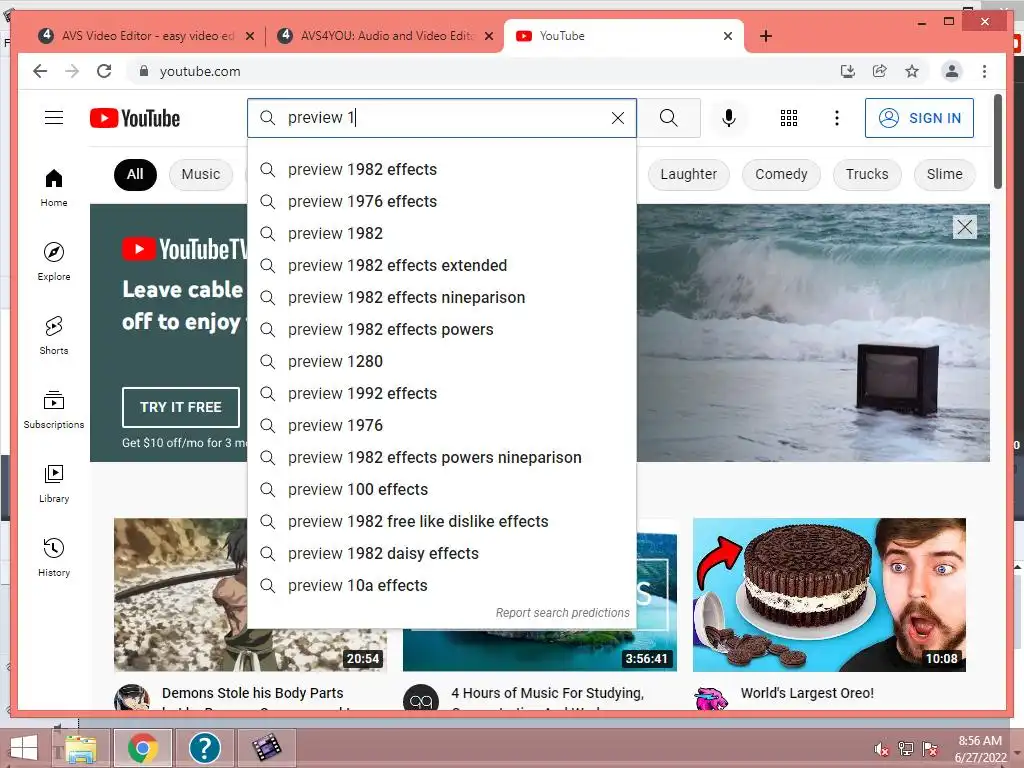Close the AVS4YOU tab
The height and width of the screenshot is (768, 1024).
point(488,36)
